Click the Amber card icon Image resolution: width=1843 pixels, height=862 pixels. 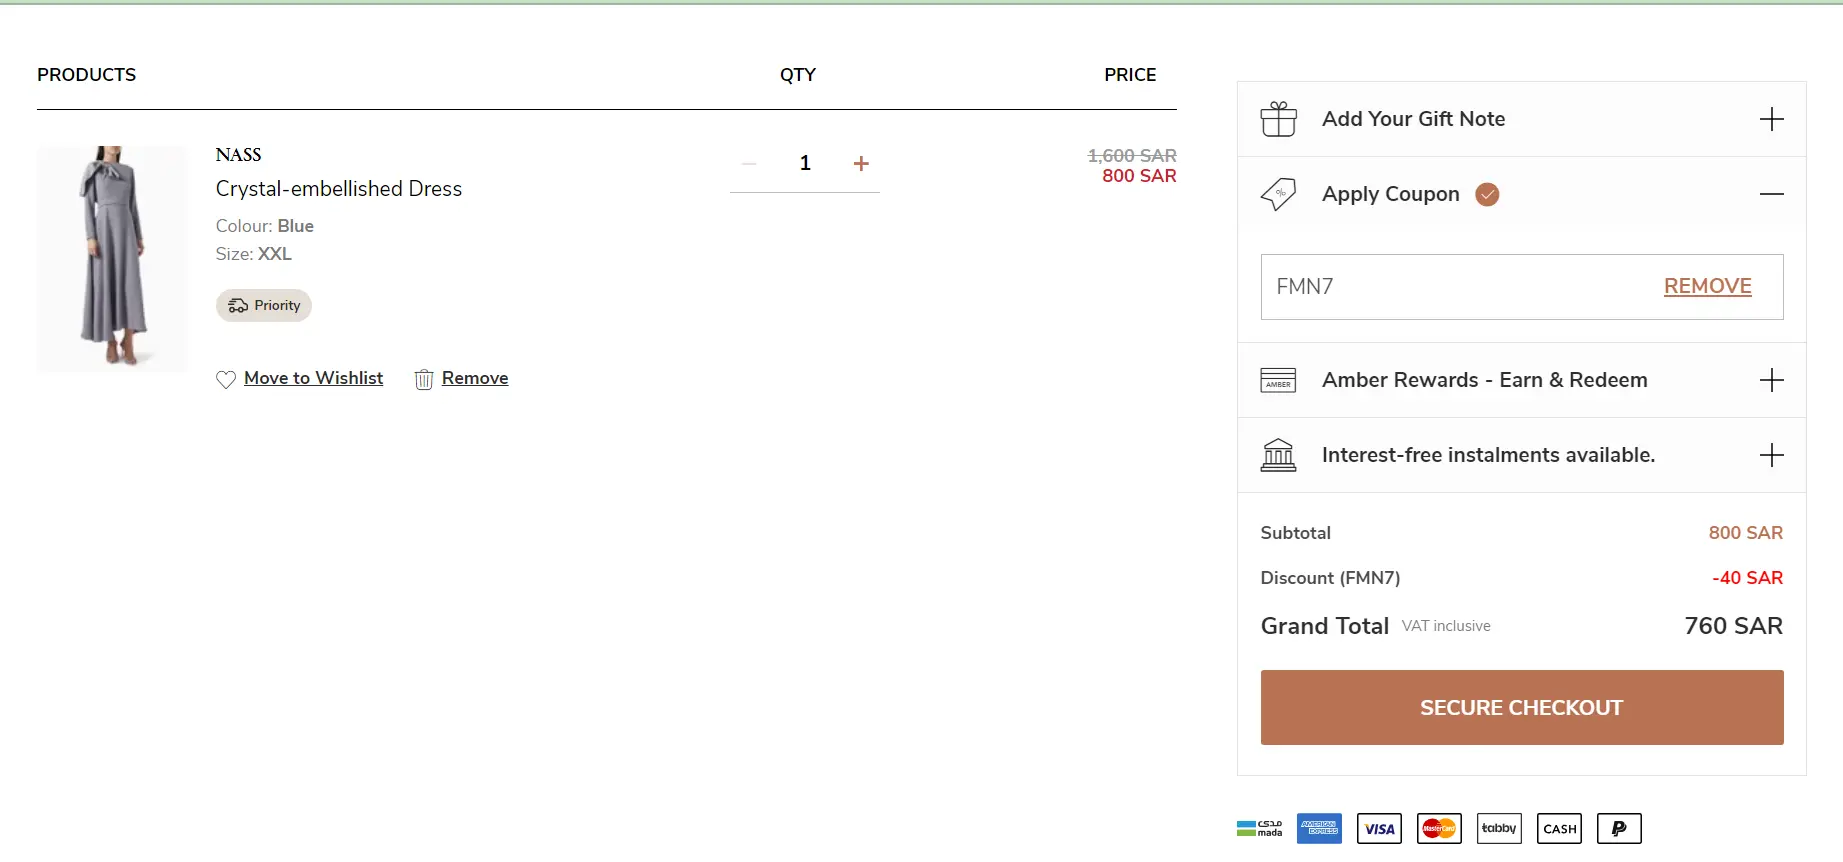[1278, 380]
